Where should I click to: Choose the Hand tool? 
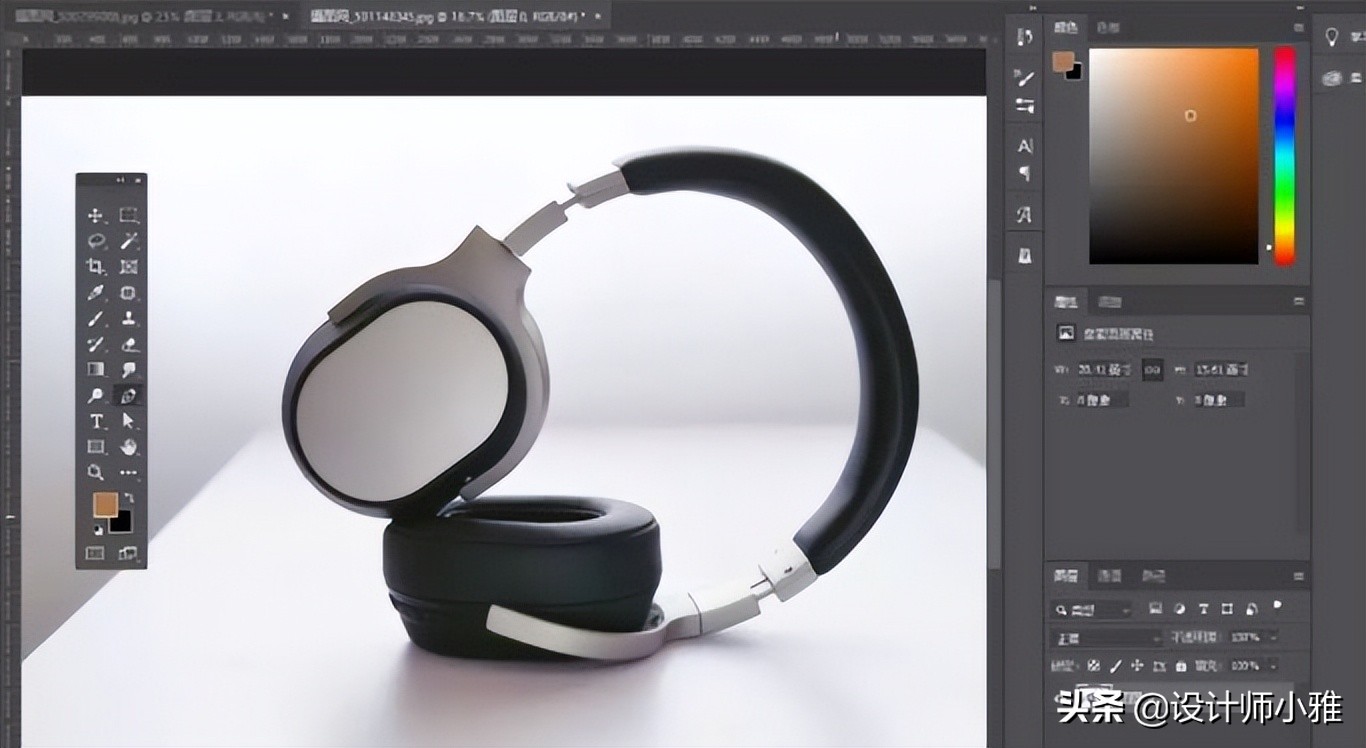click(128, 447)
